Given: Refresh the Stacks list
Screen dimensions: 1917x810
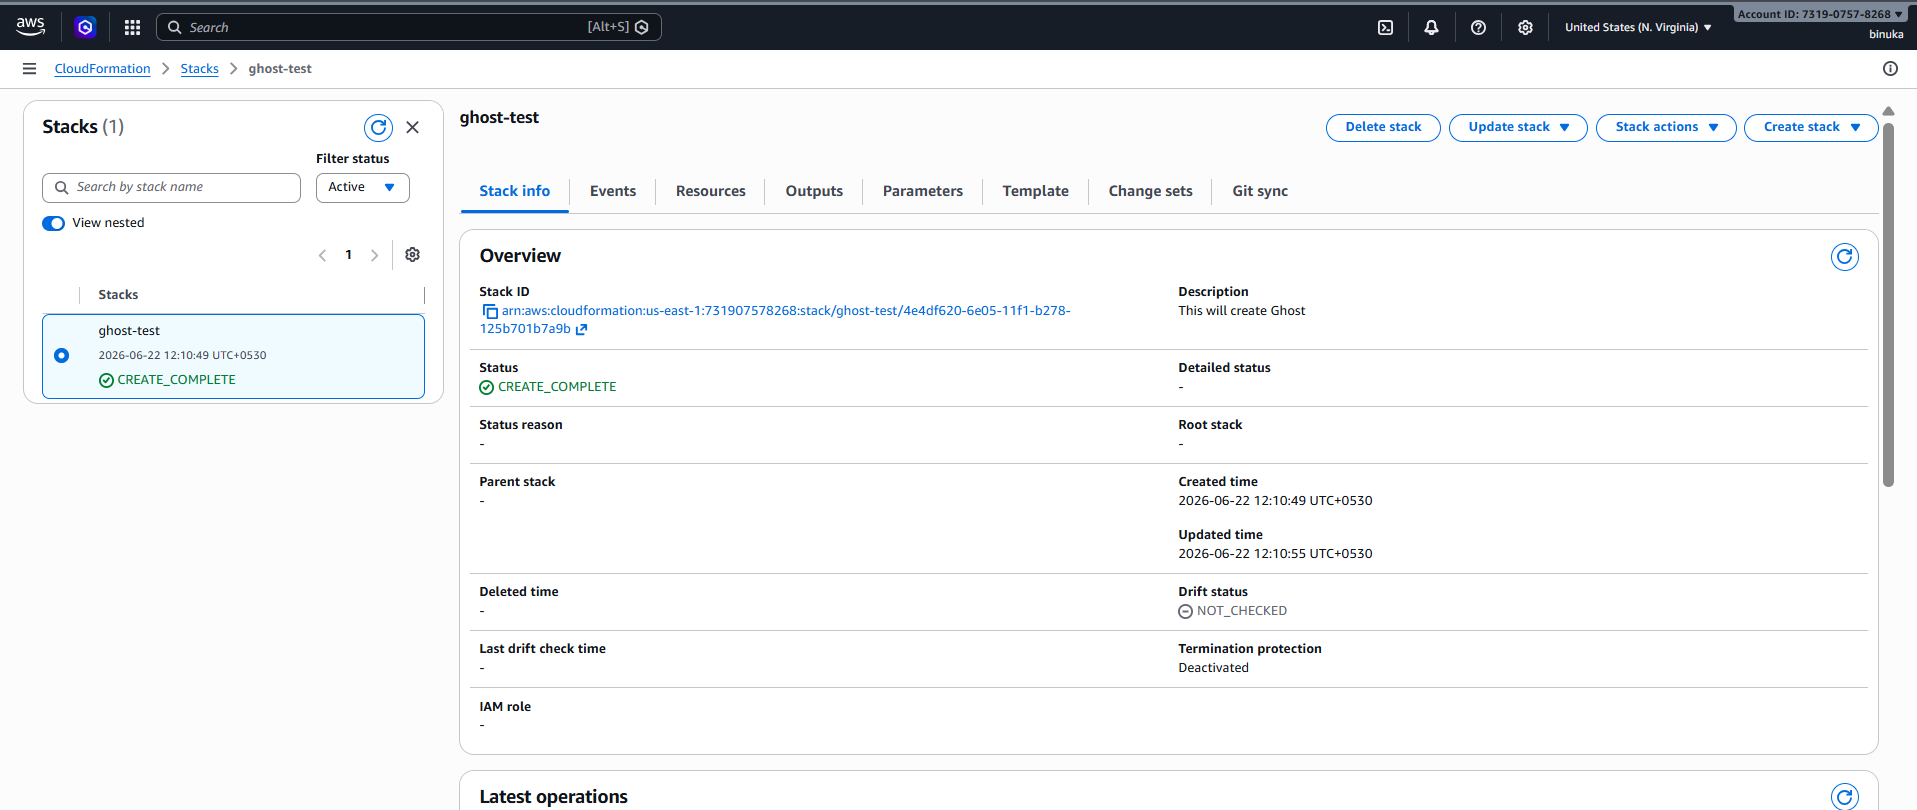Looking at the screenshot, I should [x=378, y=127].
